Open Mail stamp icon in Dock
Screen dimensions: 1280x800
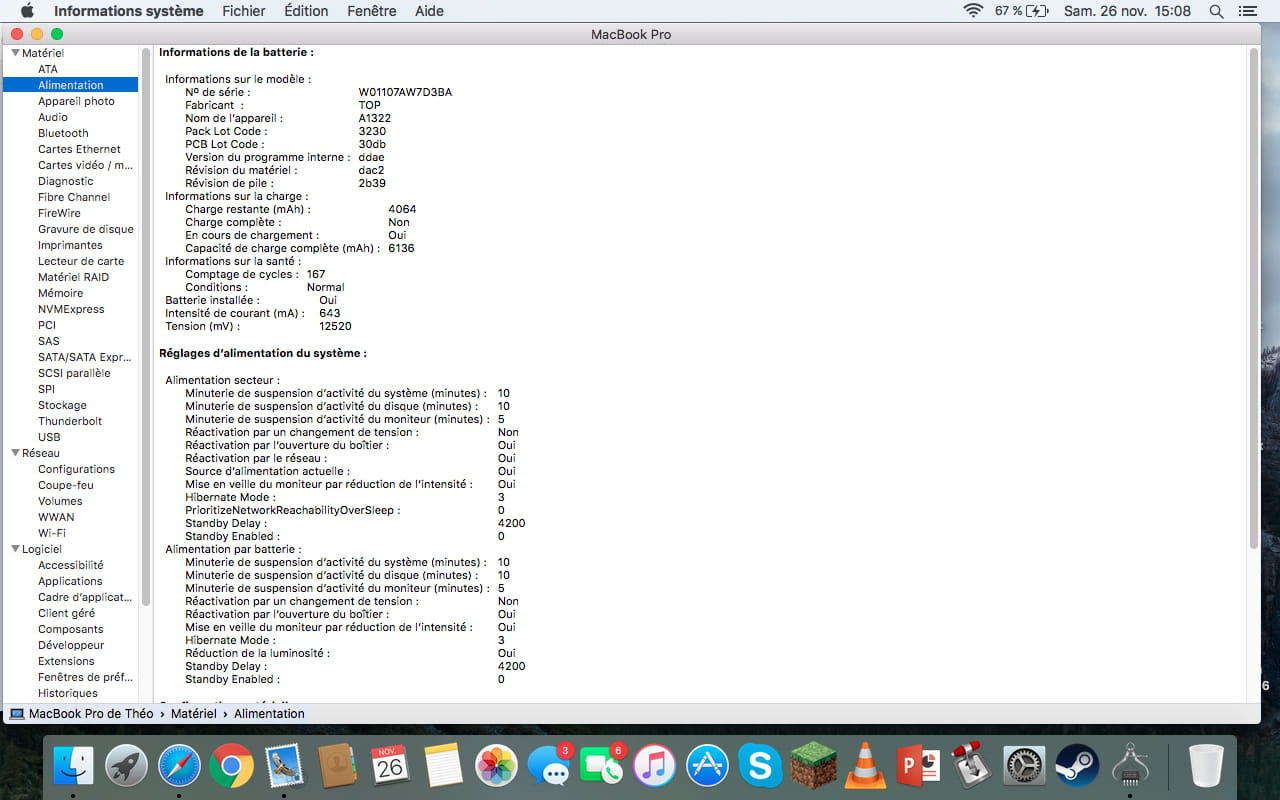point(284,766)
